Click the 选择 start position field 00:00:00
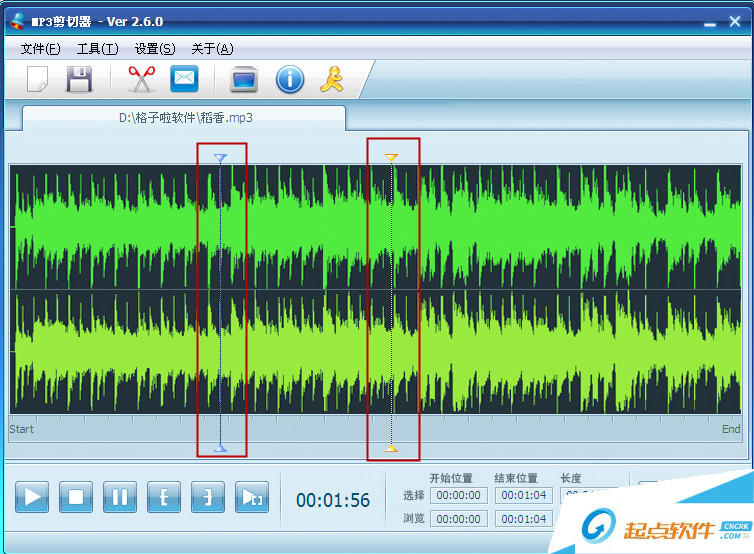The image size is (754, 554). coord(459,495)
